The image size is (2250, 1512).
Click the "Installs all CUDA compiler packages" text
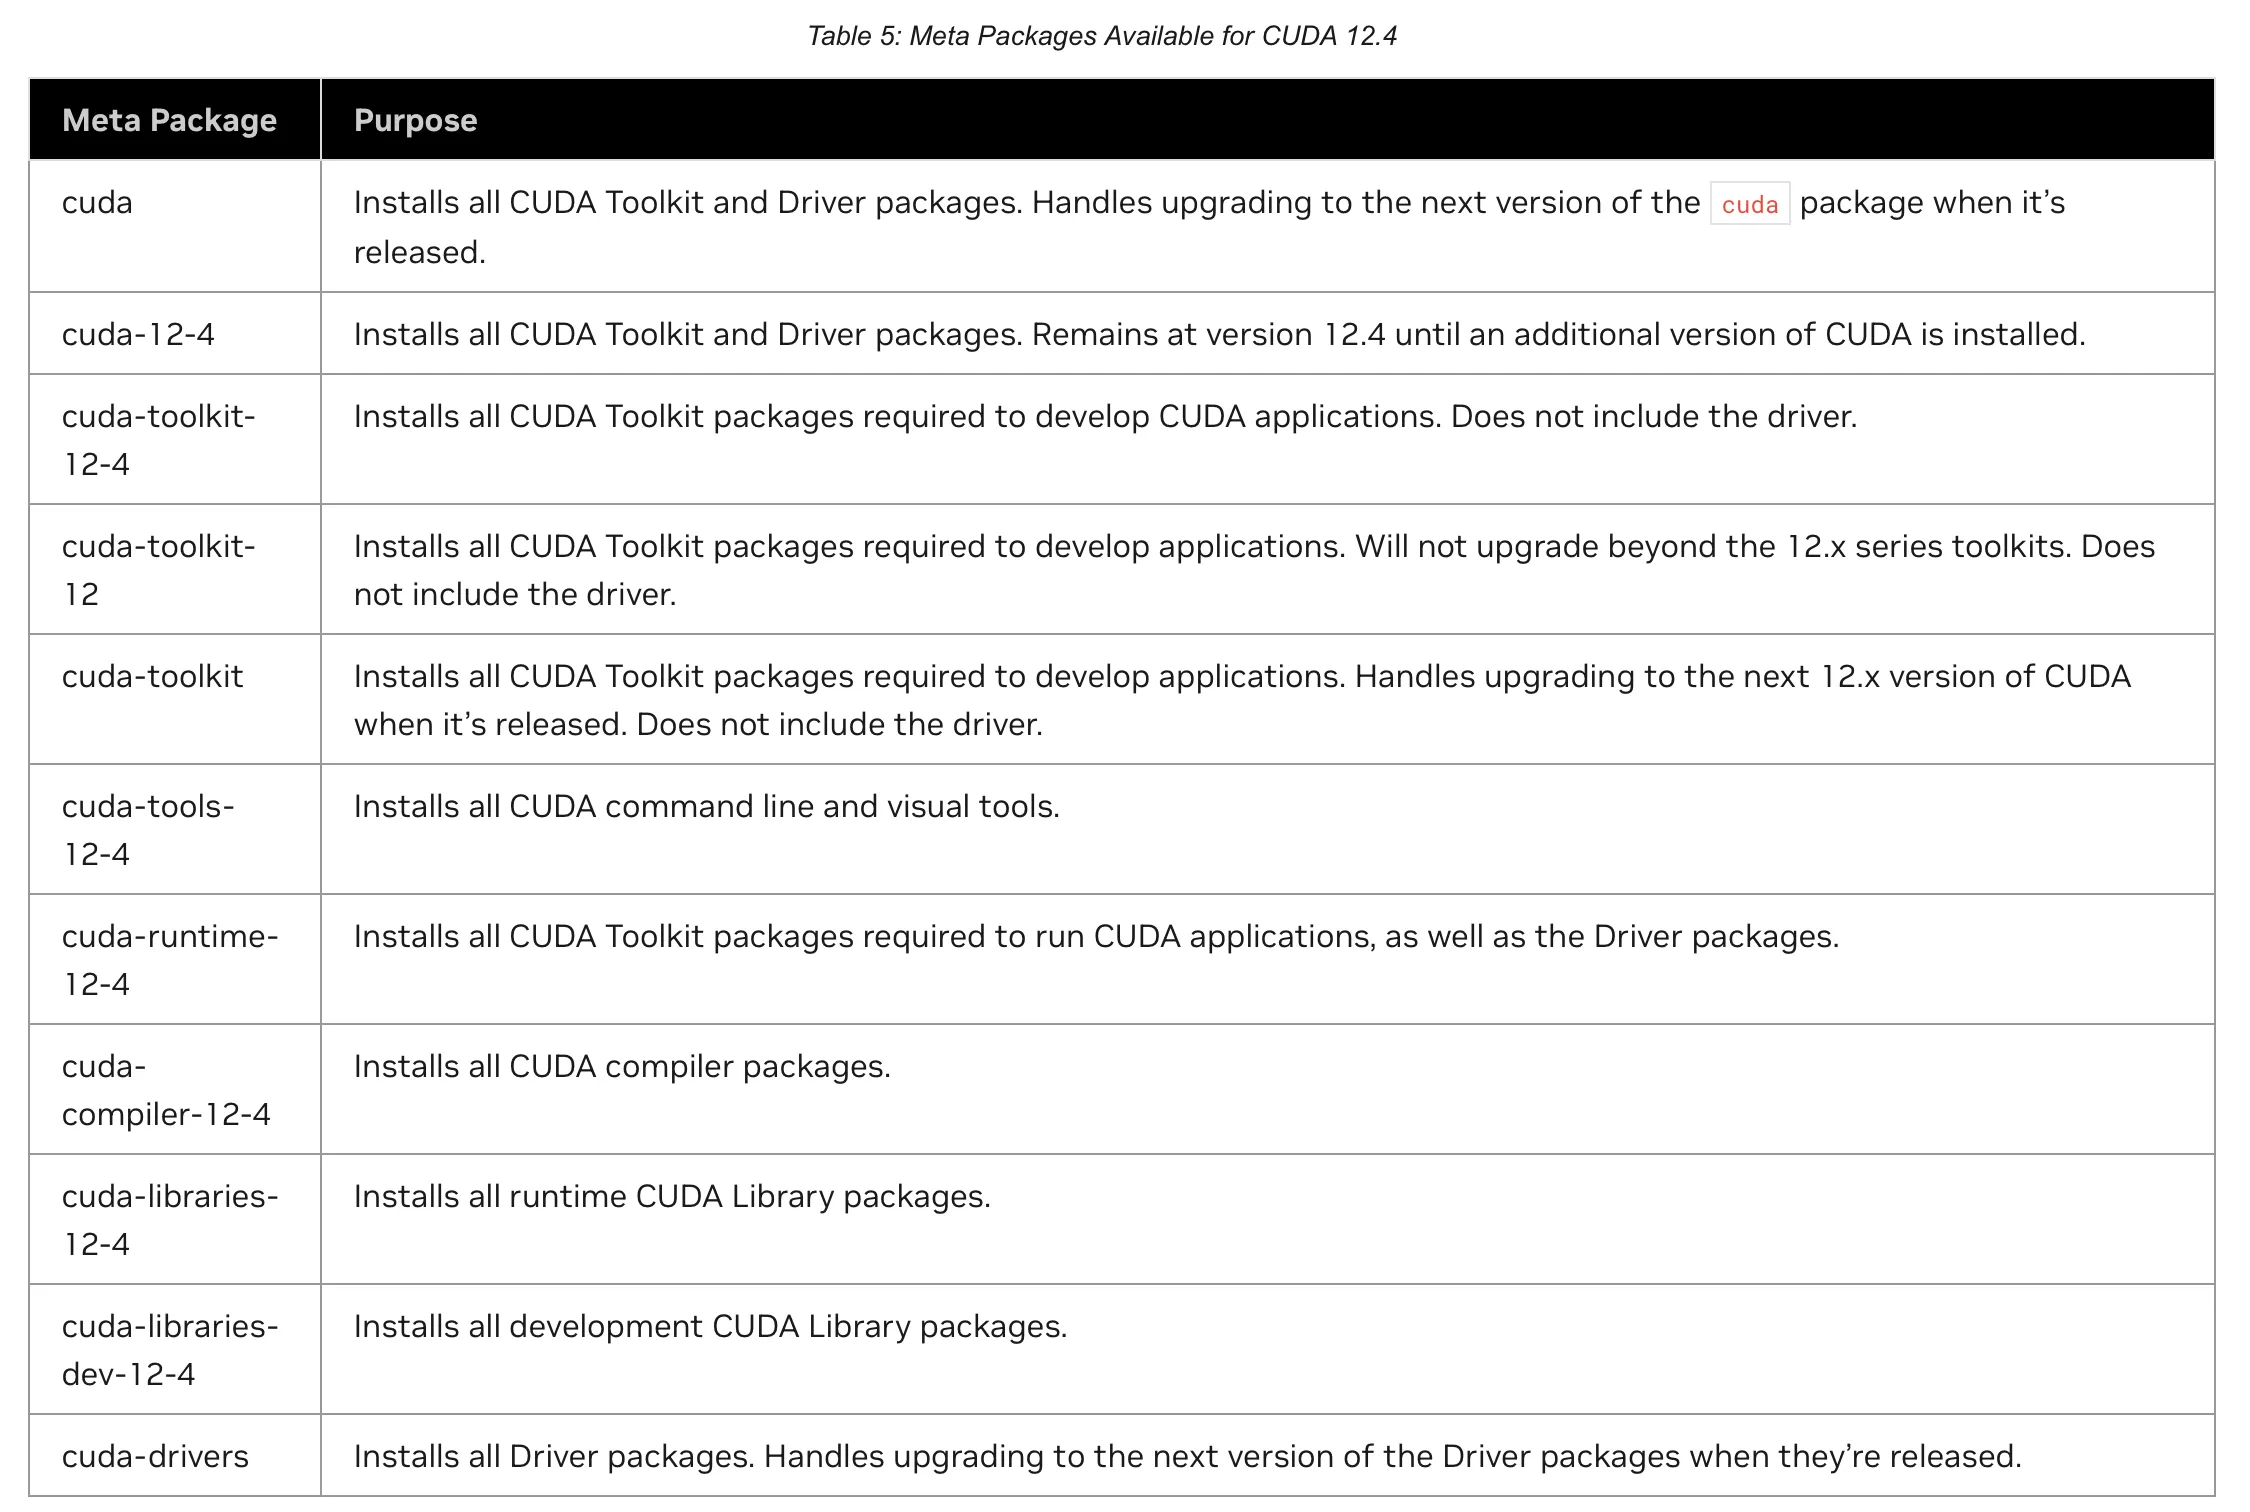click(x=621, y=1066)
